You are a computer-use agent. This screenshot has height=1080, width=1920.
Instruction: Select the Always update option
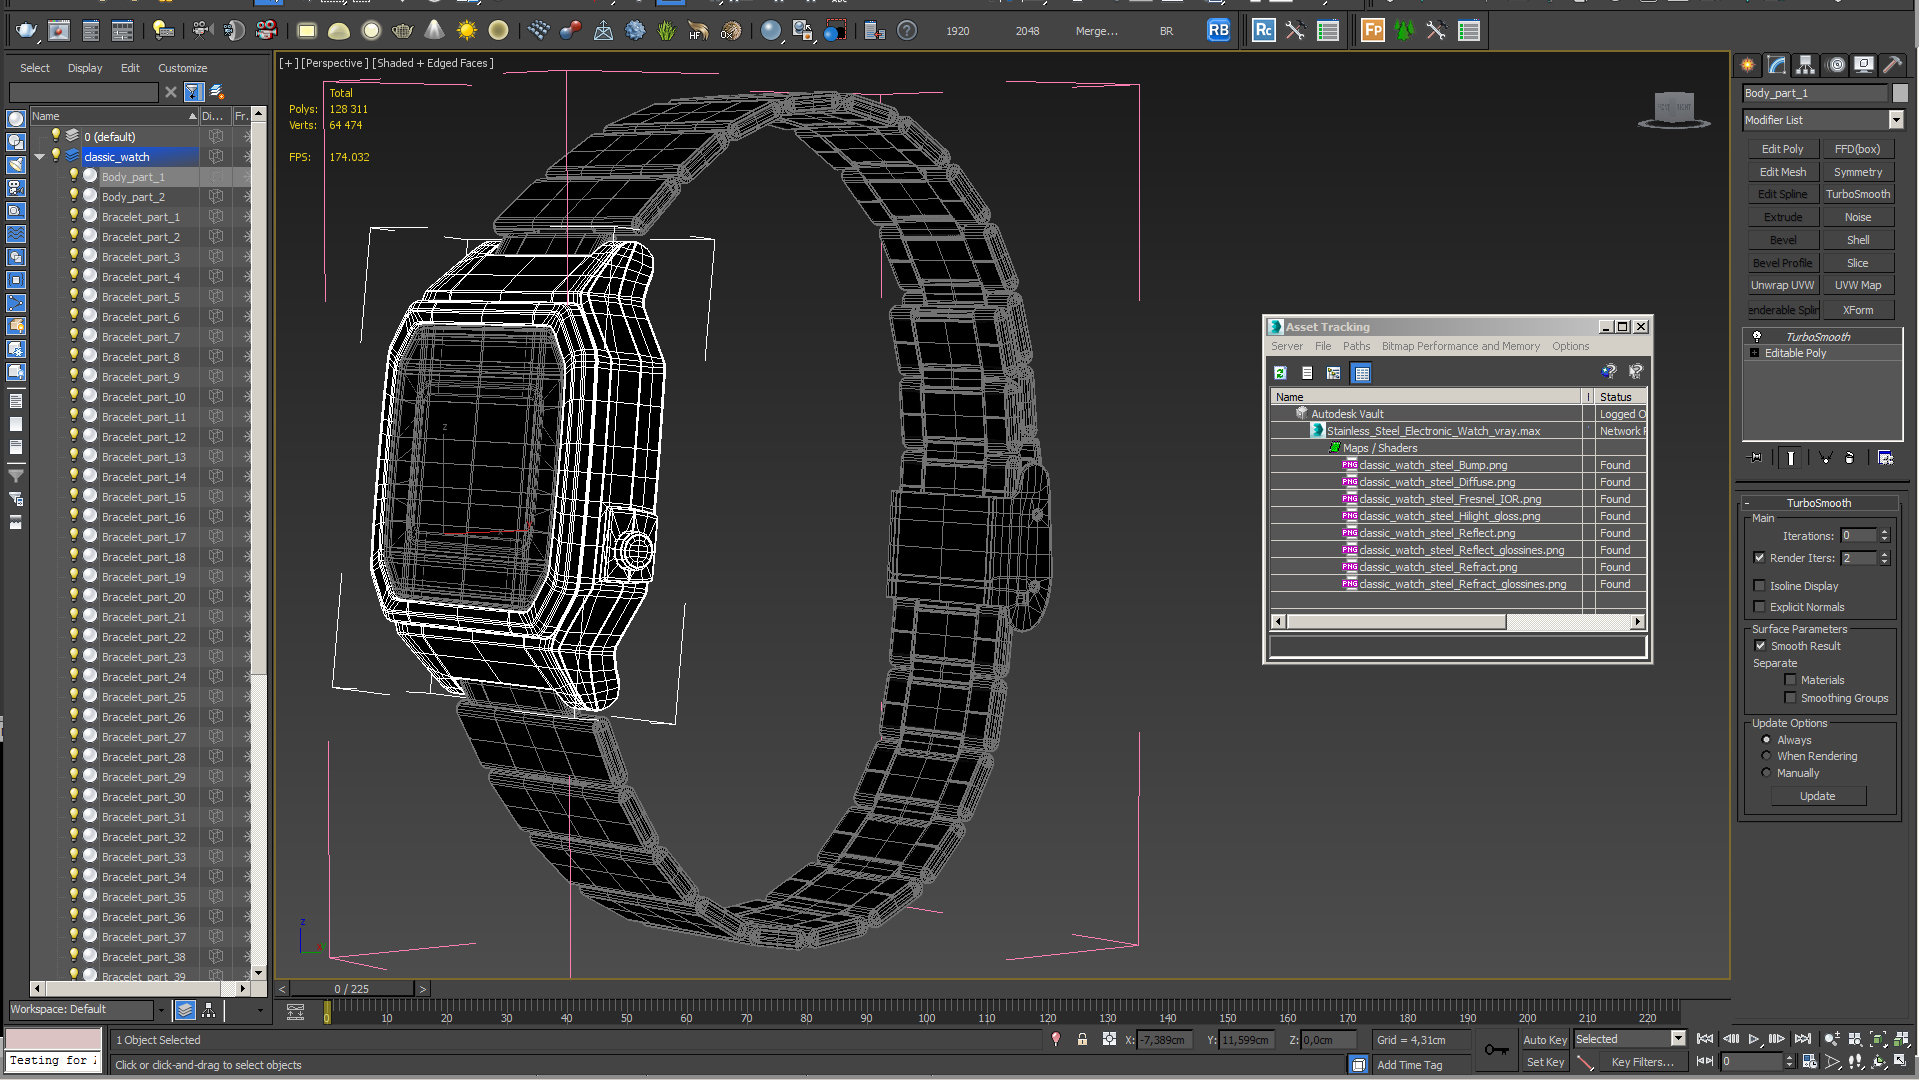click(x=1766, y=740)
